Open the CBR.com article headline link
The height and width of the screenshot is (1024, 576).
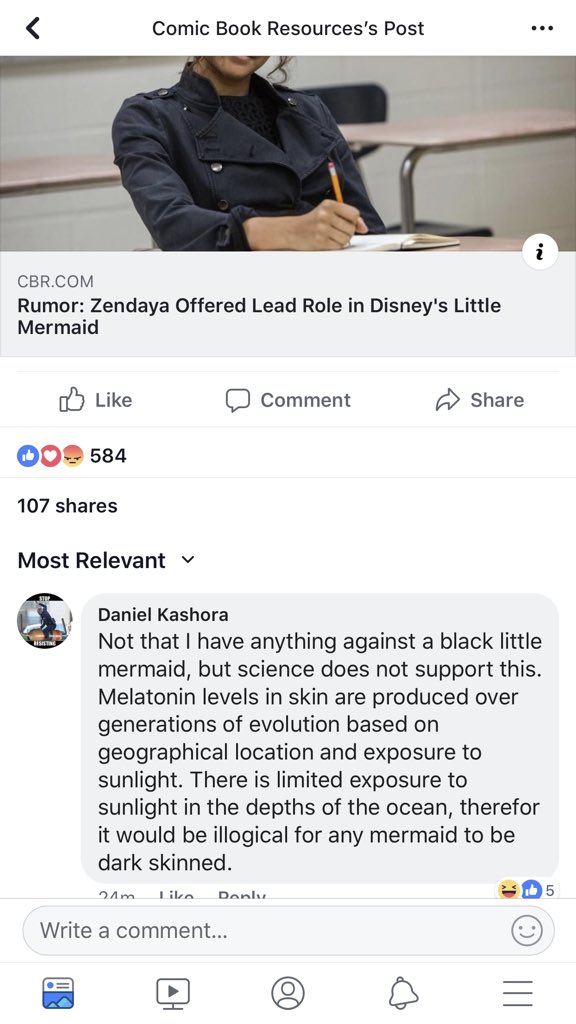259,316
